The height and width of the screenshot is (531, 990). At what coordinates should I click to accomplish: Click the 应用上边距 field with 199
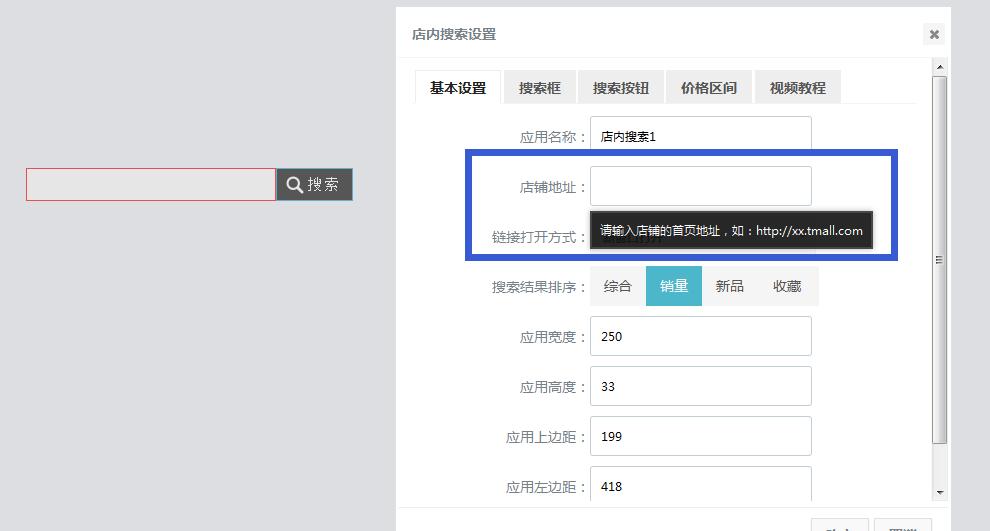pos(701,436)
